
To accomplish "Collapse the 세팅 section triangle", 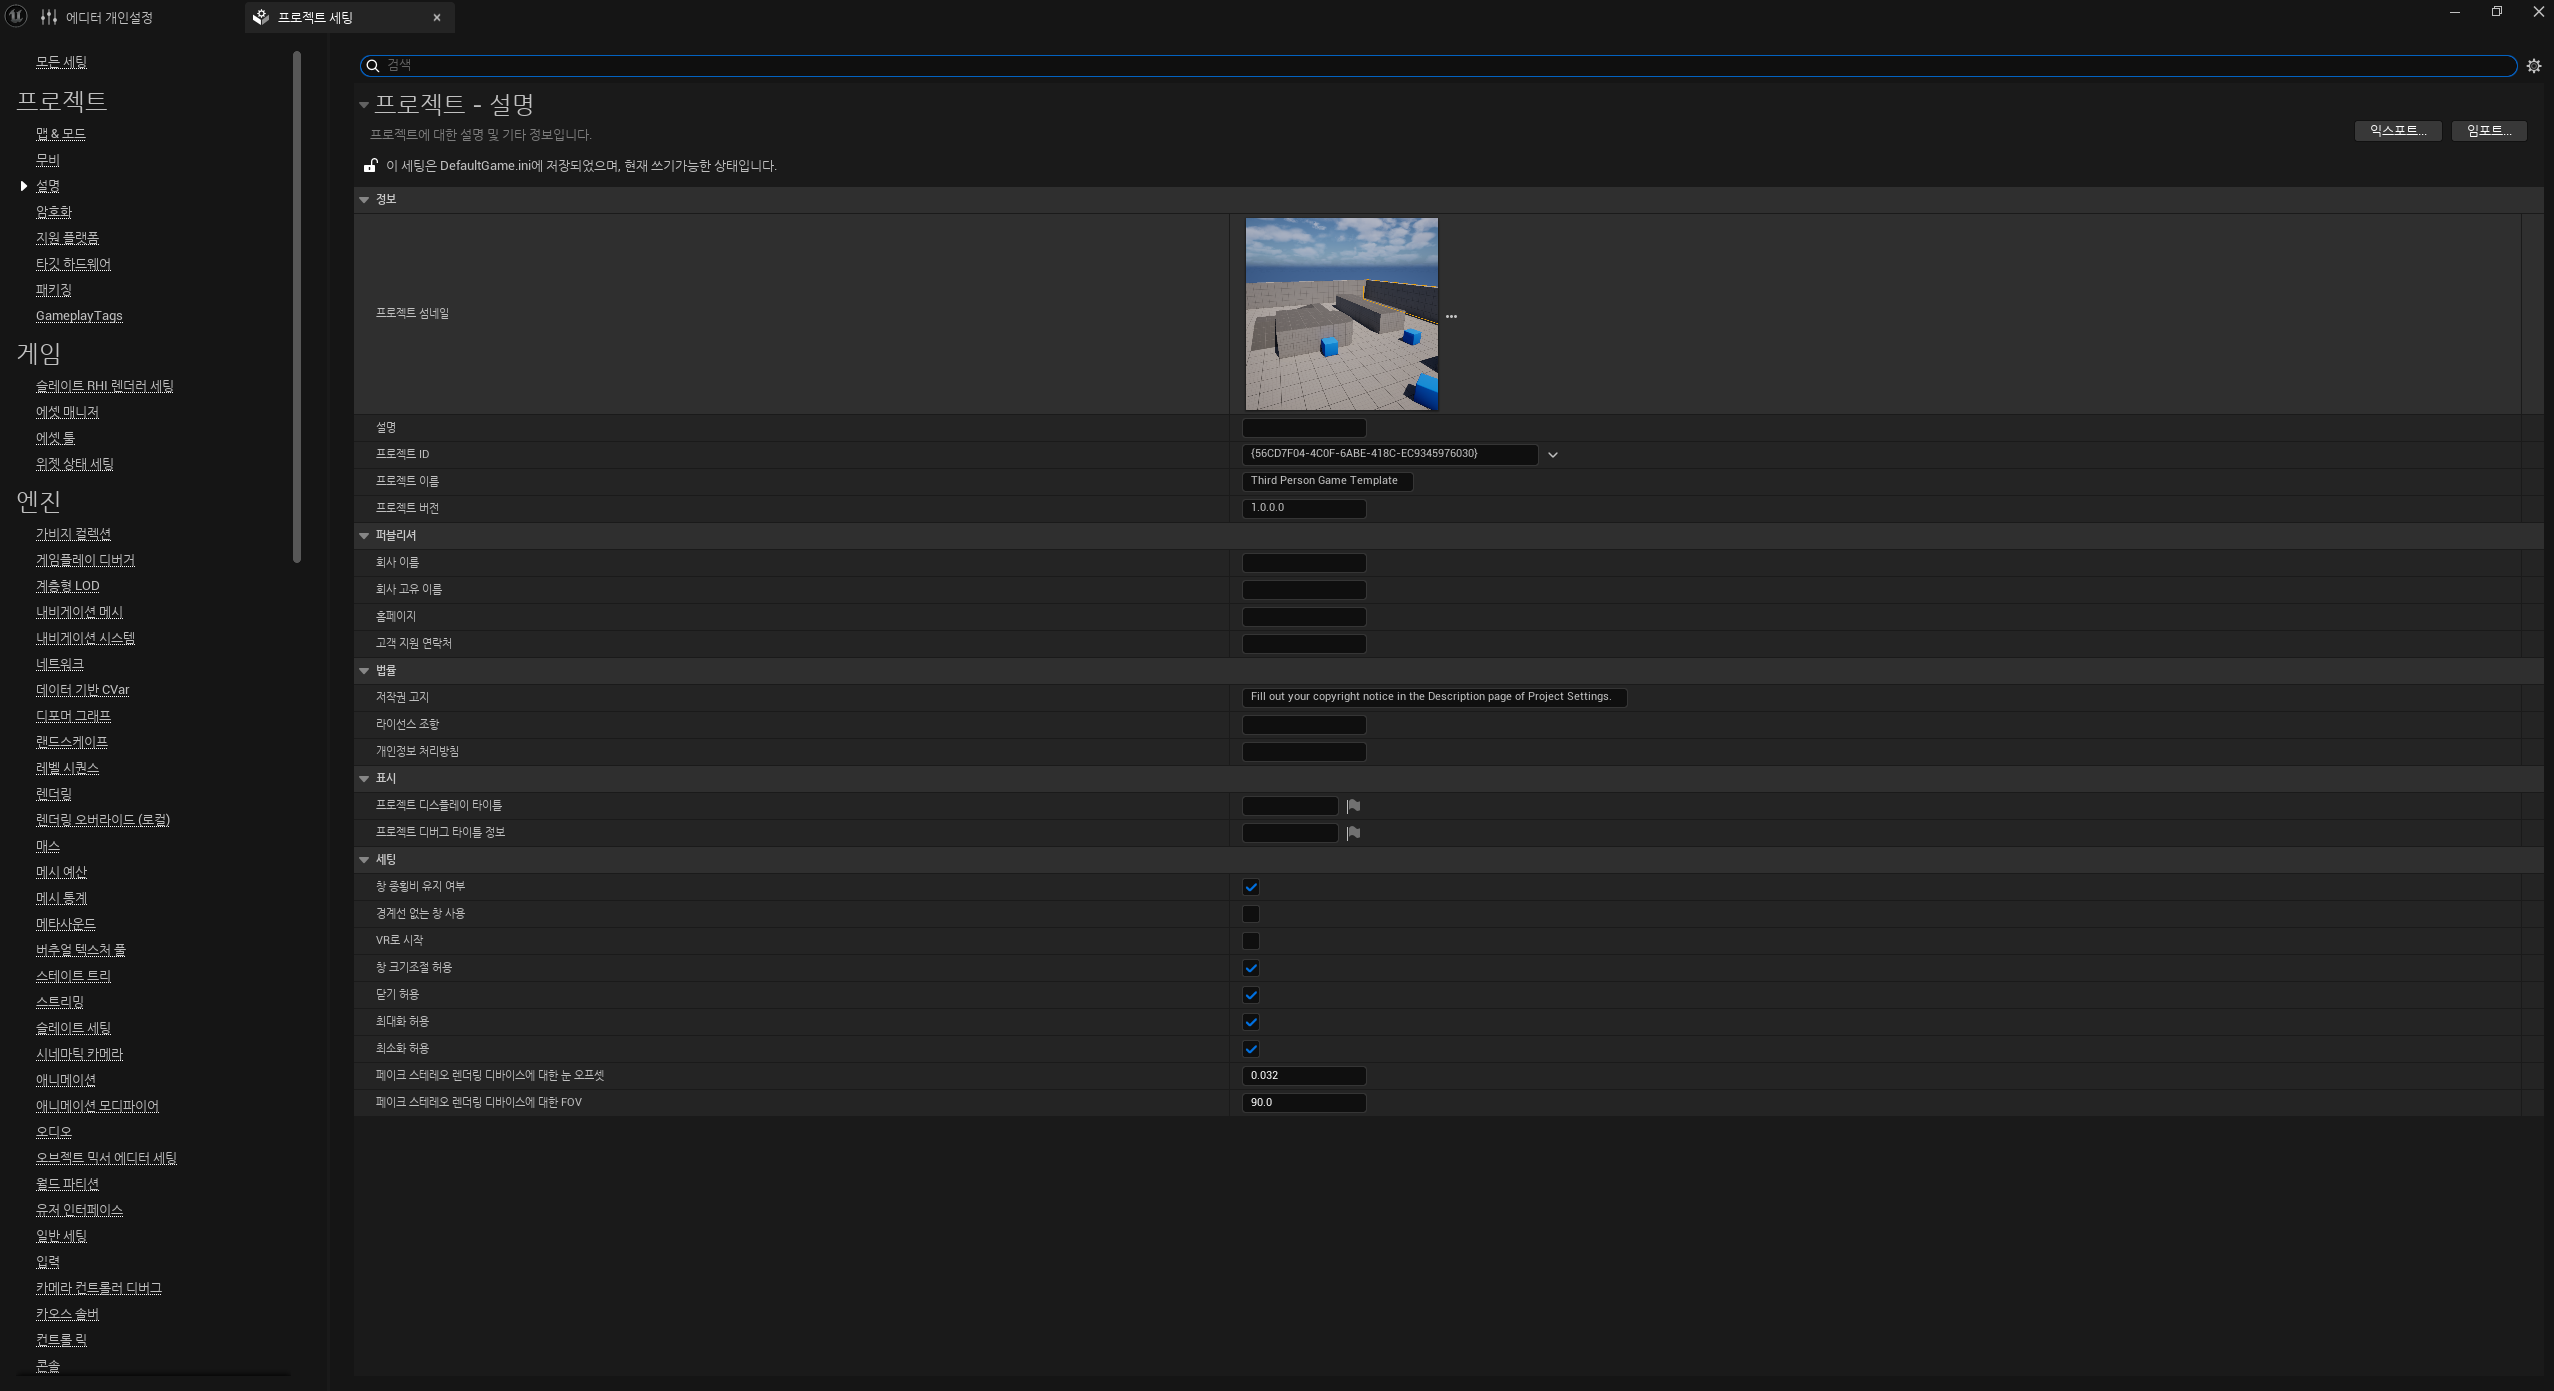I will 364,860.
